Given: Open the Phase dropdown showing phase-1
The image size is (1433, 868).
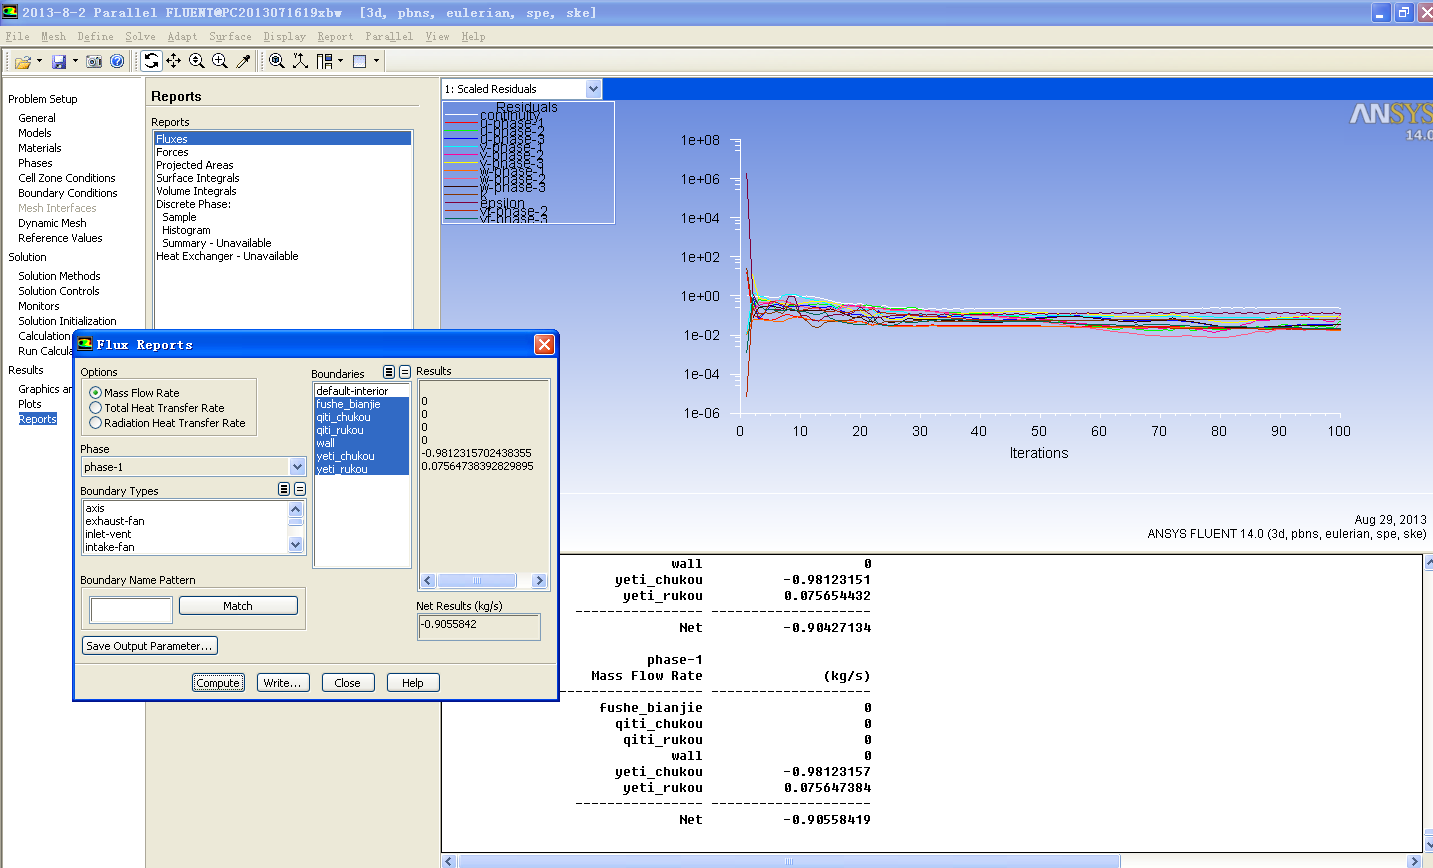Looking at the screenshot, I should point(297,467).
